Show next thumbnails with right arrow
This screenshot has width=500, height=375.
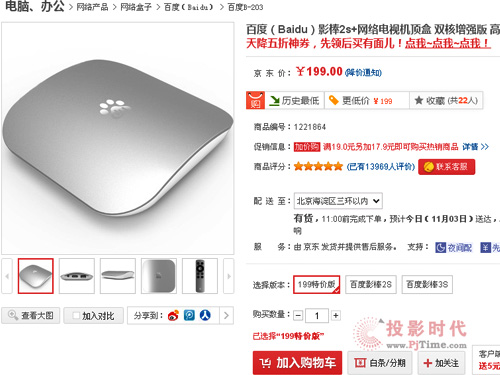[229, 276]
